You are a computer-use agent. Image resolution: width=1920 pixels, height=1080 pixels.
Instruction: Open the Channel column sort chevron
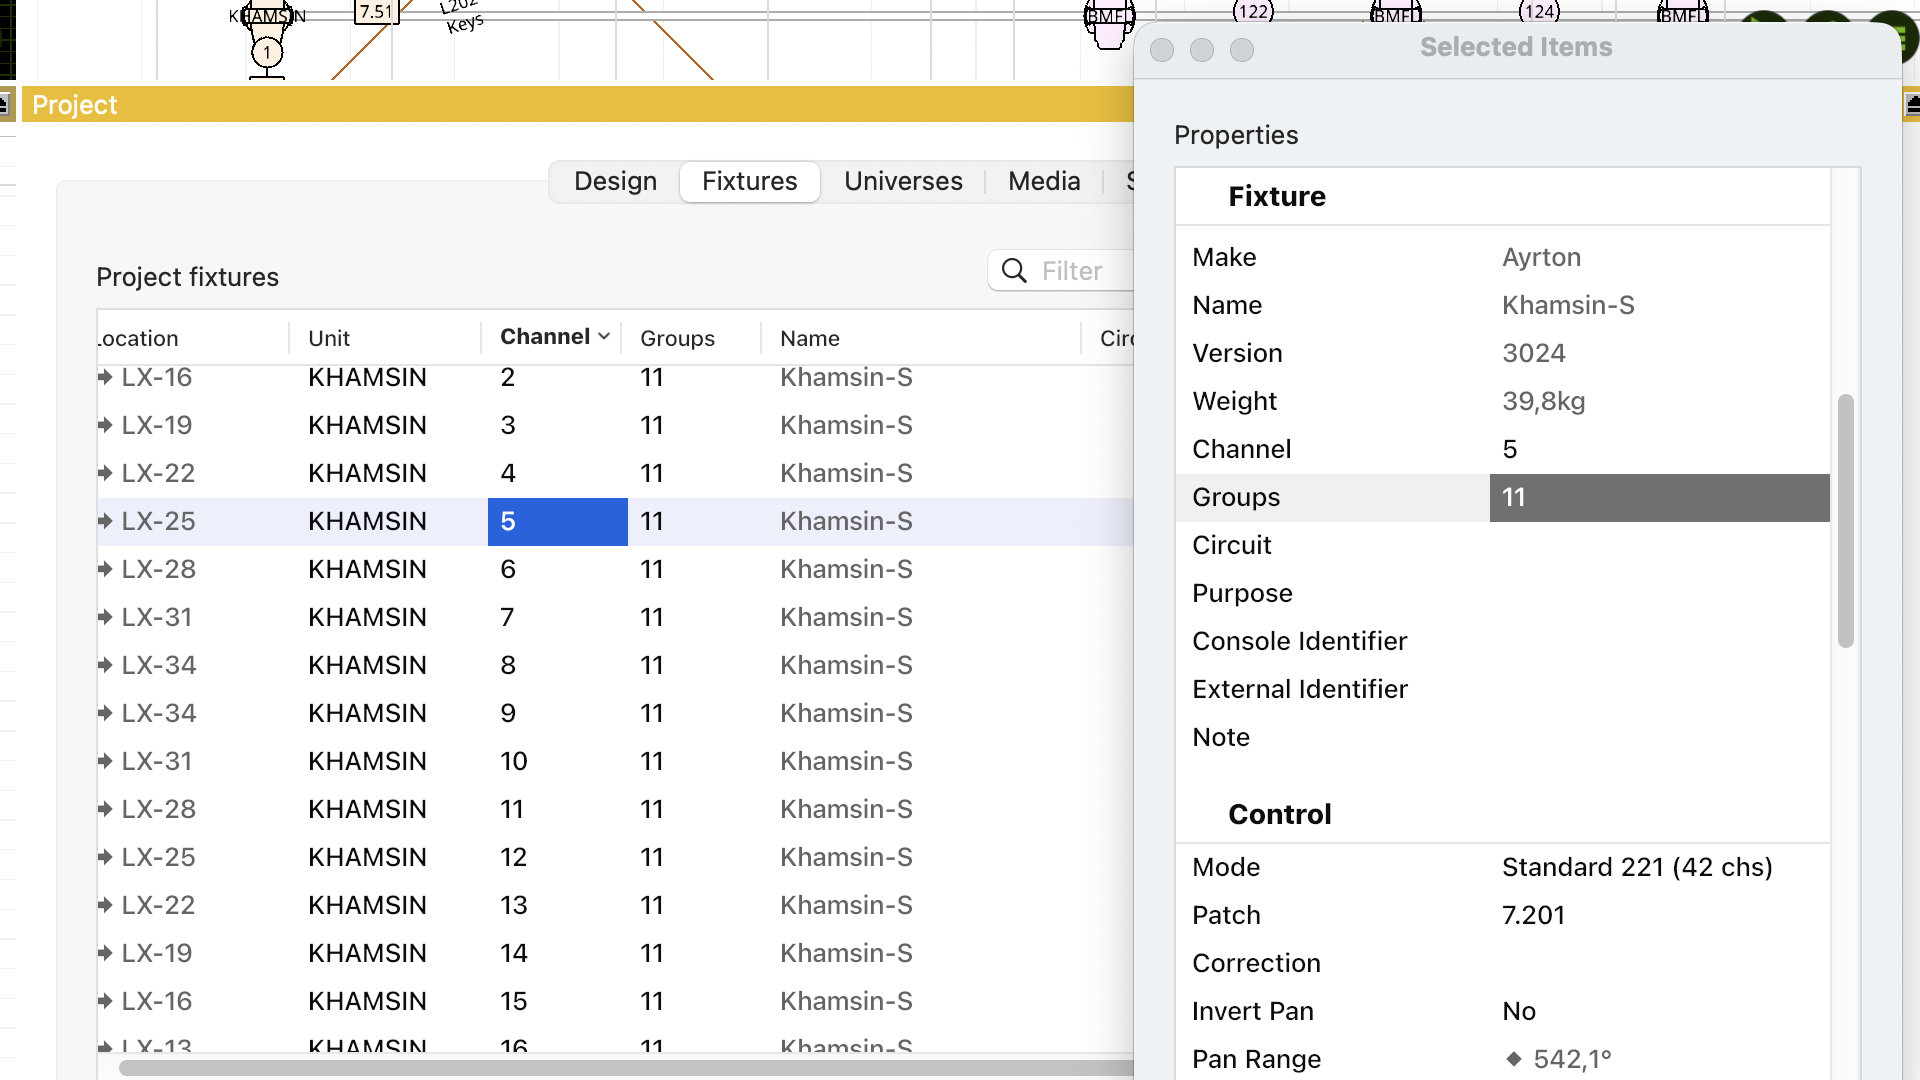[604, 337]
